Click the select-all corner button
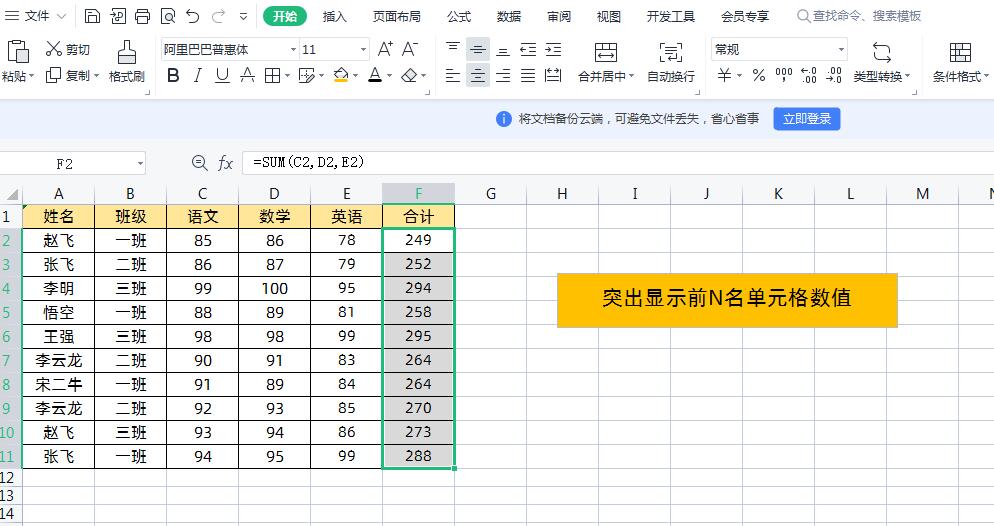This screenshot has width=994, height=526. point(11,195)
